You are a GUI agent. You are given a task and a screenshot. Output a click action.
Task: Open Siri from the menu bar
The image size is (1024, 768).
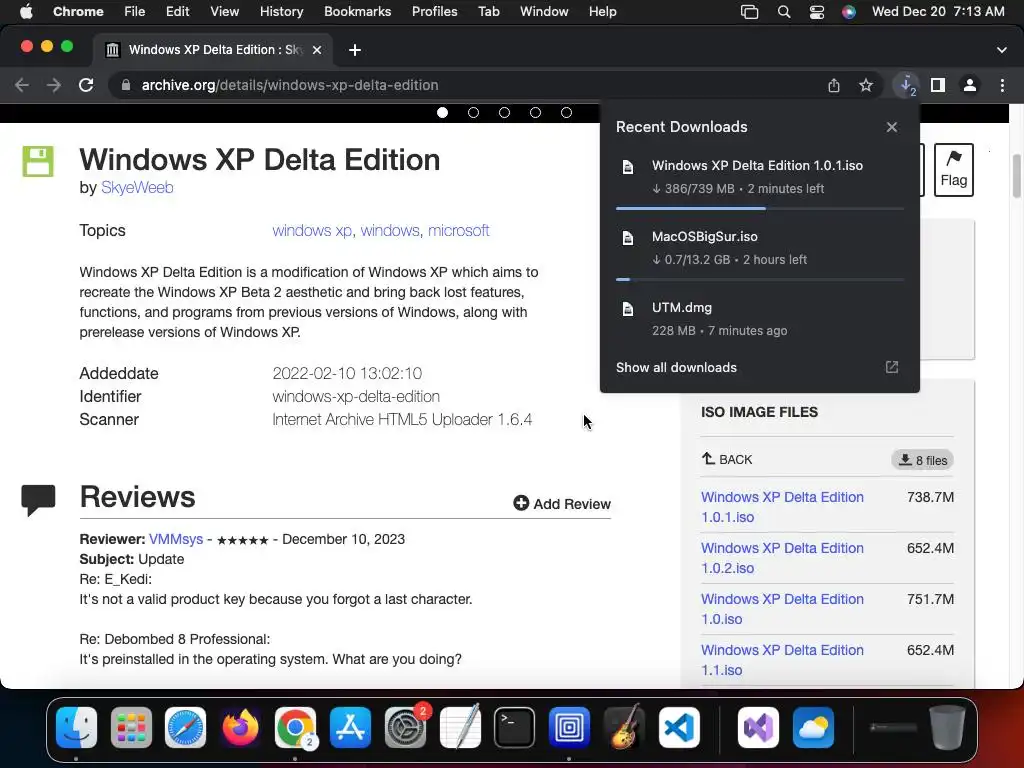848,11
